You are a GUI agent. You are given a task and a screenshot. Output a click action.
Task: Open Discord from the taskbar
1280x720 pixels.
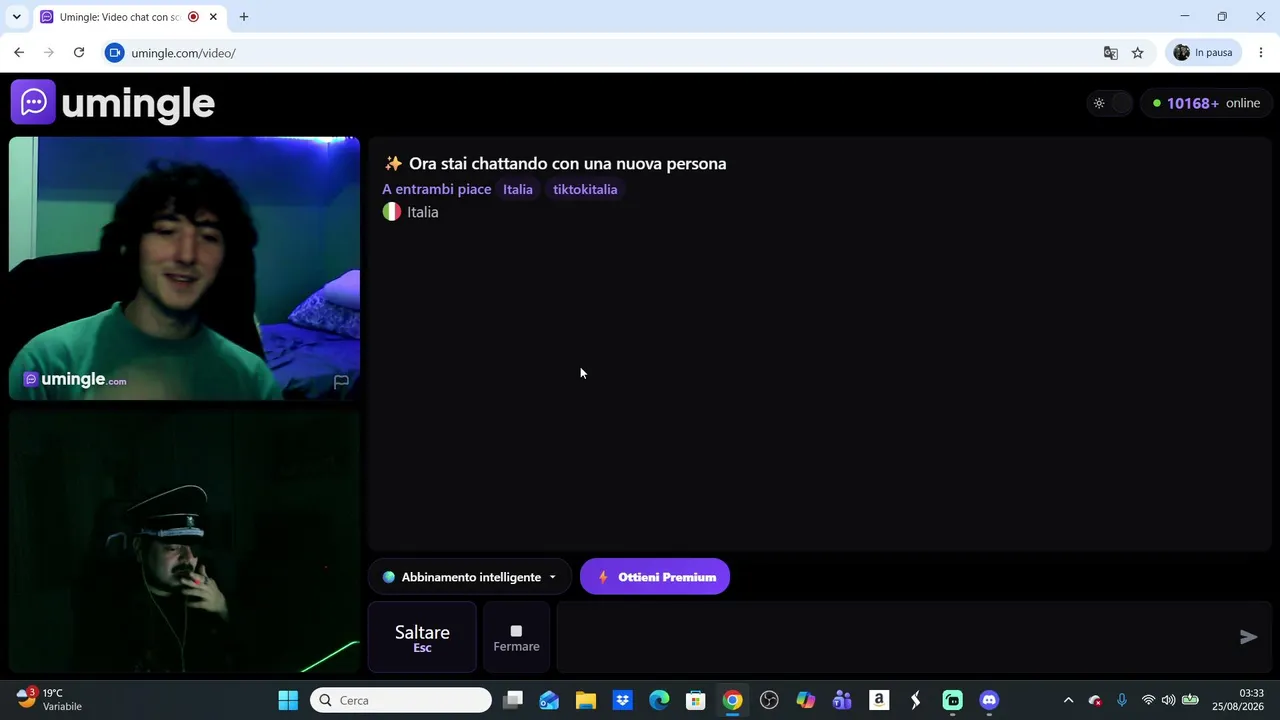[x=989, y=700]
